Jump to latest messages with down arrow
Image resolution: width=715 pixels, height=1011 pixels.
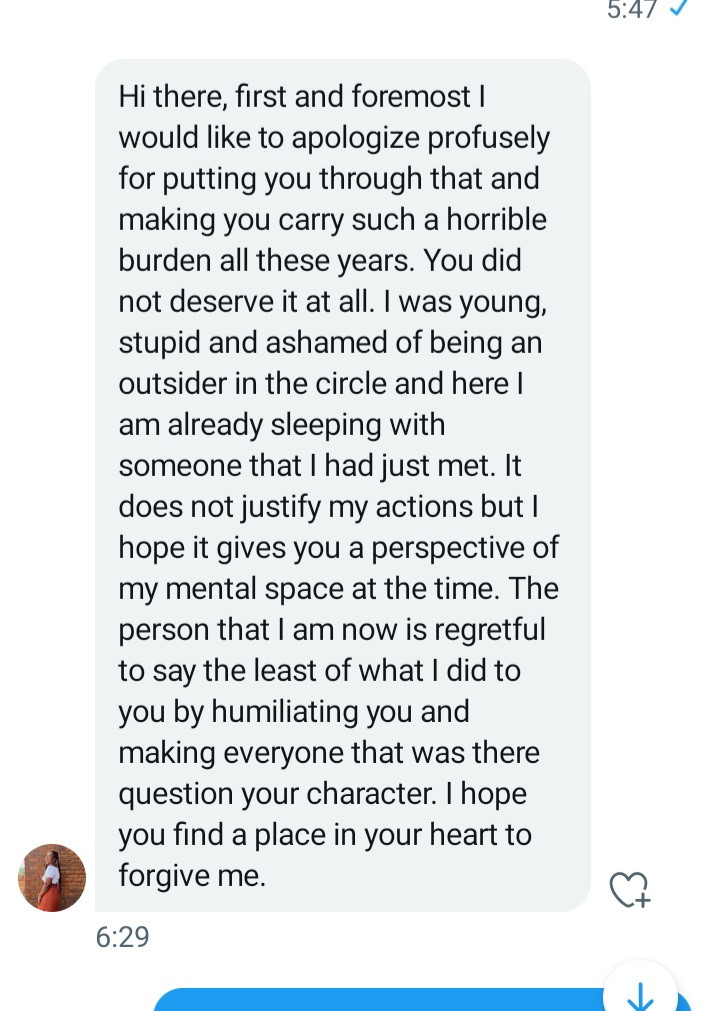point(639,995)
